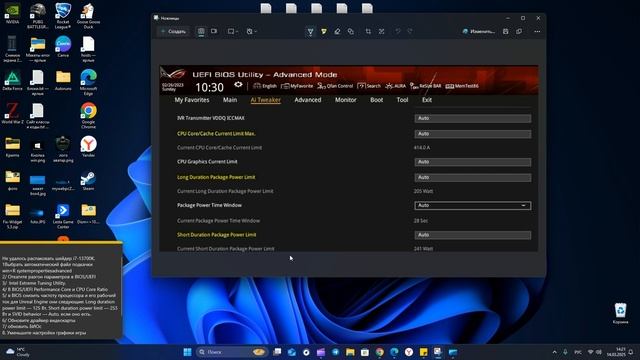
Task: Open the Google Chrome desktop shortcut
Action: tap(88, 116)
